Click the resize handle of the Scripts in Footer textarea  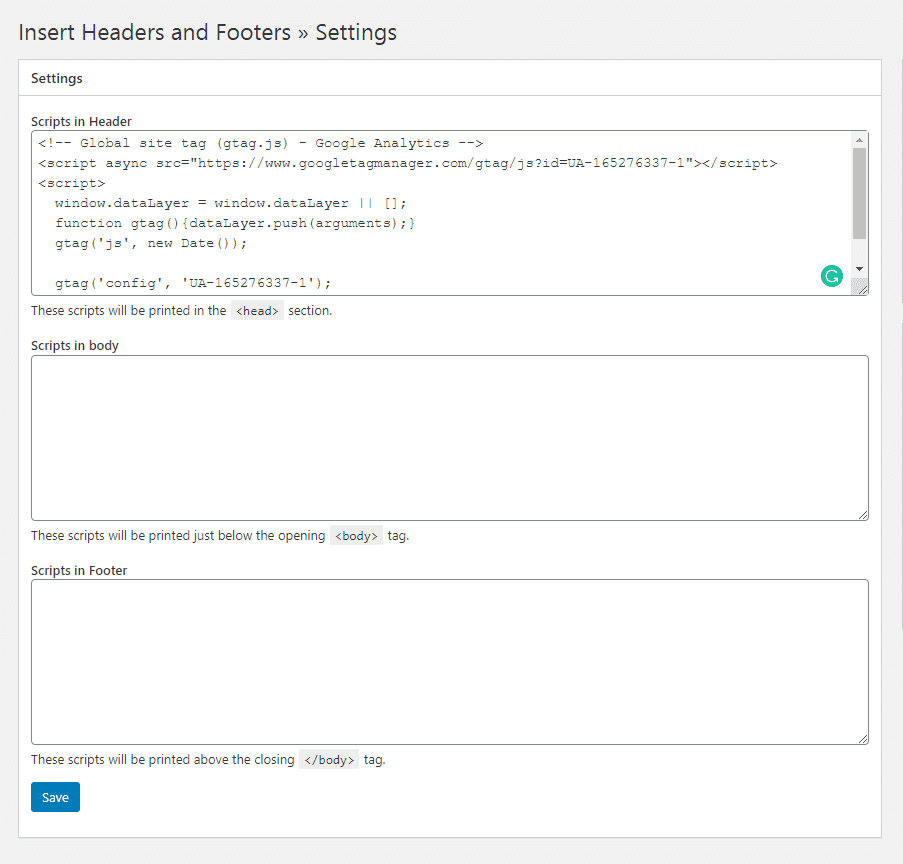click(863, 739)
